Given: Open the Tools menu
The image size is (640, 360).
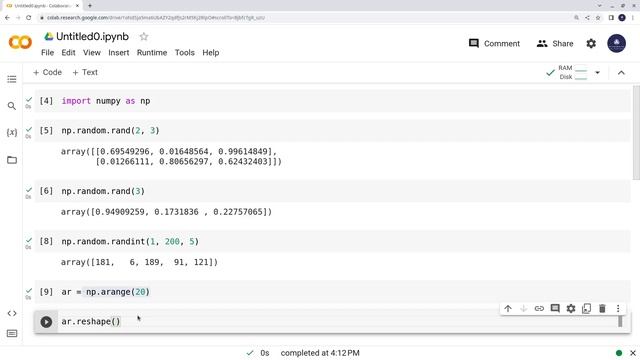Looking at the screenshot, I should tap(184, 53).
